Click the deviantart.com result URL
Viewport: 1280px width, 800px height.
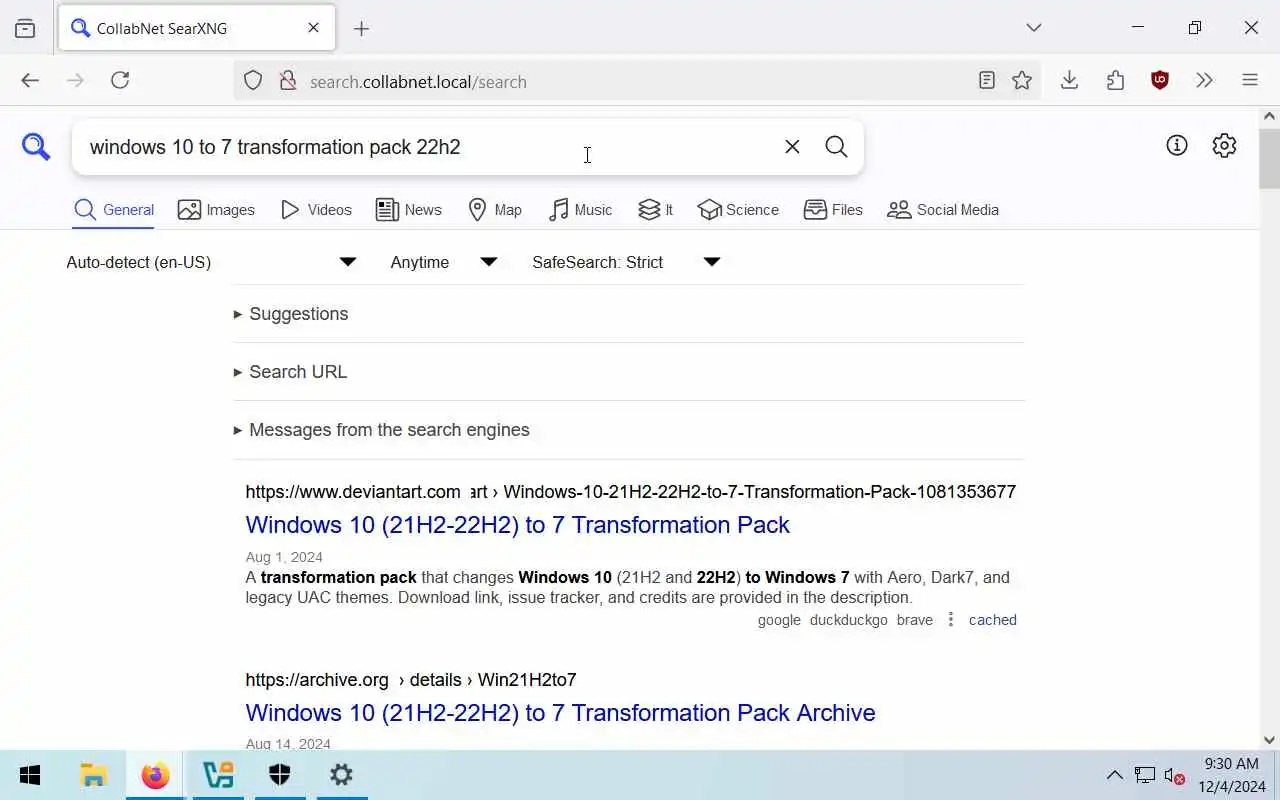click(630, 492)
